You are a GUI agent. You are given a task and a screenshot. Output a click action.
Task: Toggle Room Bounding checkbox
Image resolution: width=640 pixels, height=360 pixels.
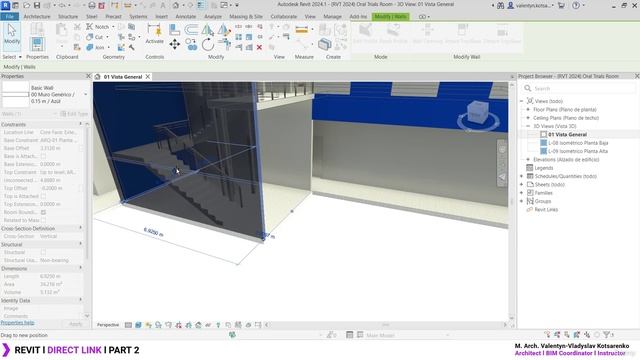[x=43, y=212]
